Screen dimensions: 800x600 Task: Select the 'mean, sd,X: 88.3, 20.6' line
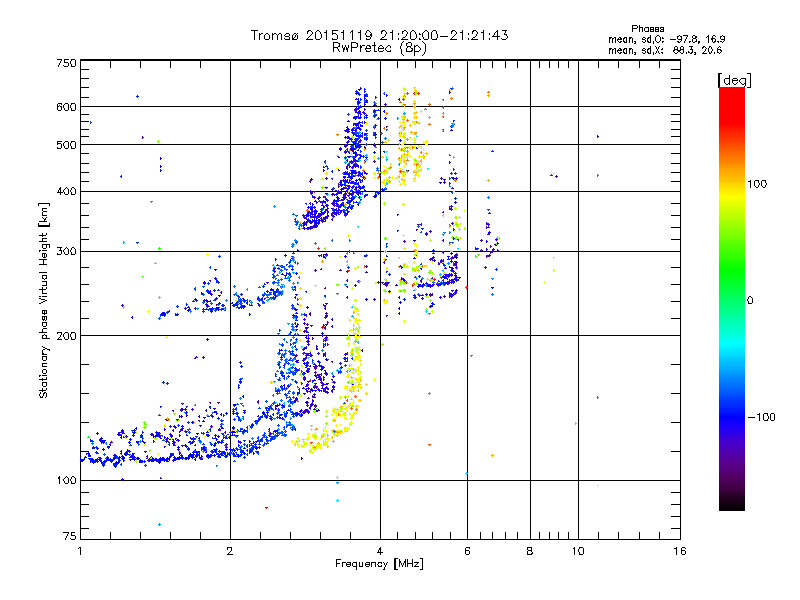click(665, 50)
